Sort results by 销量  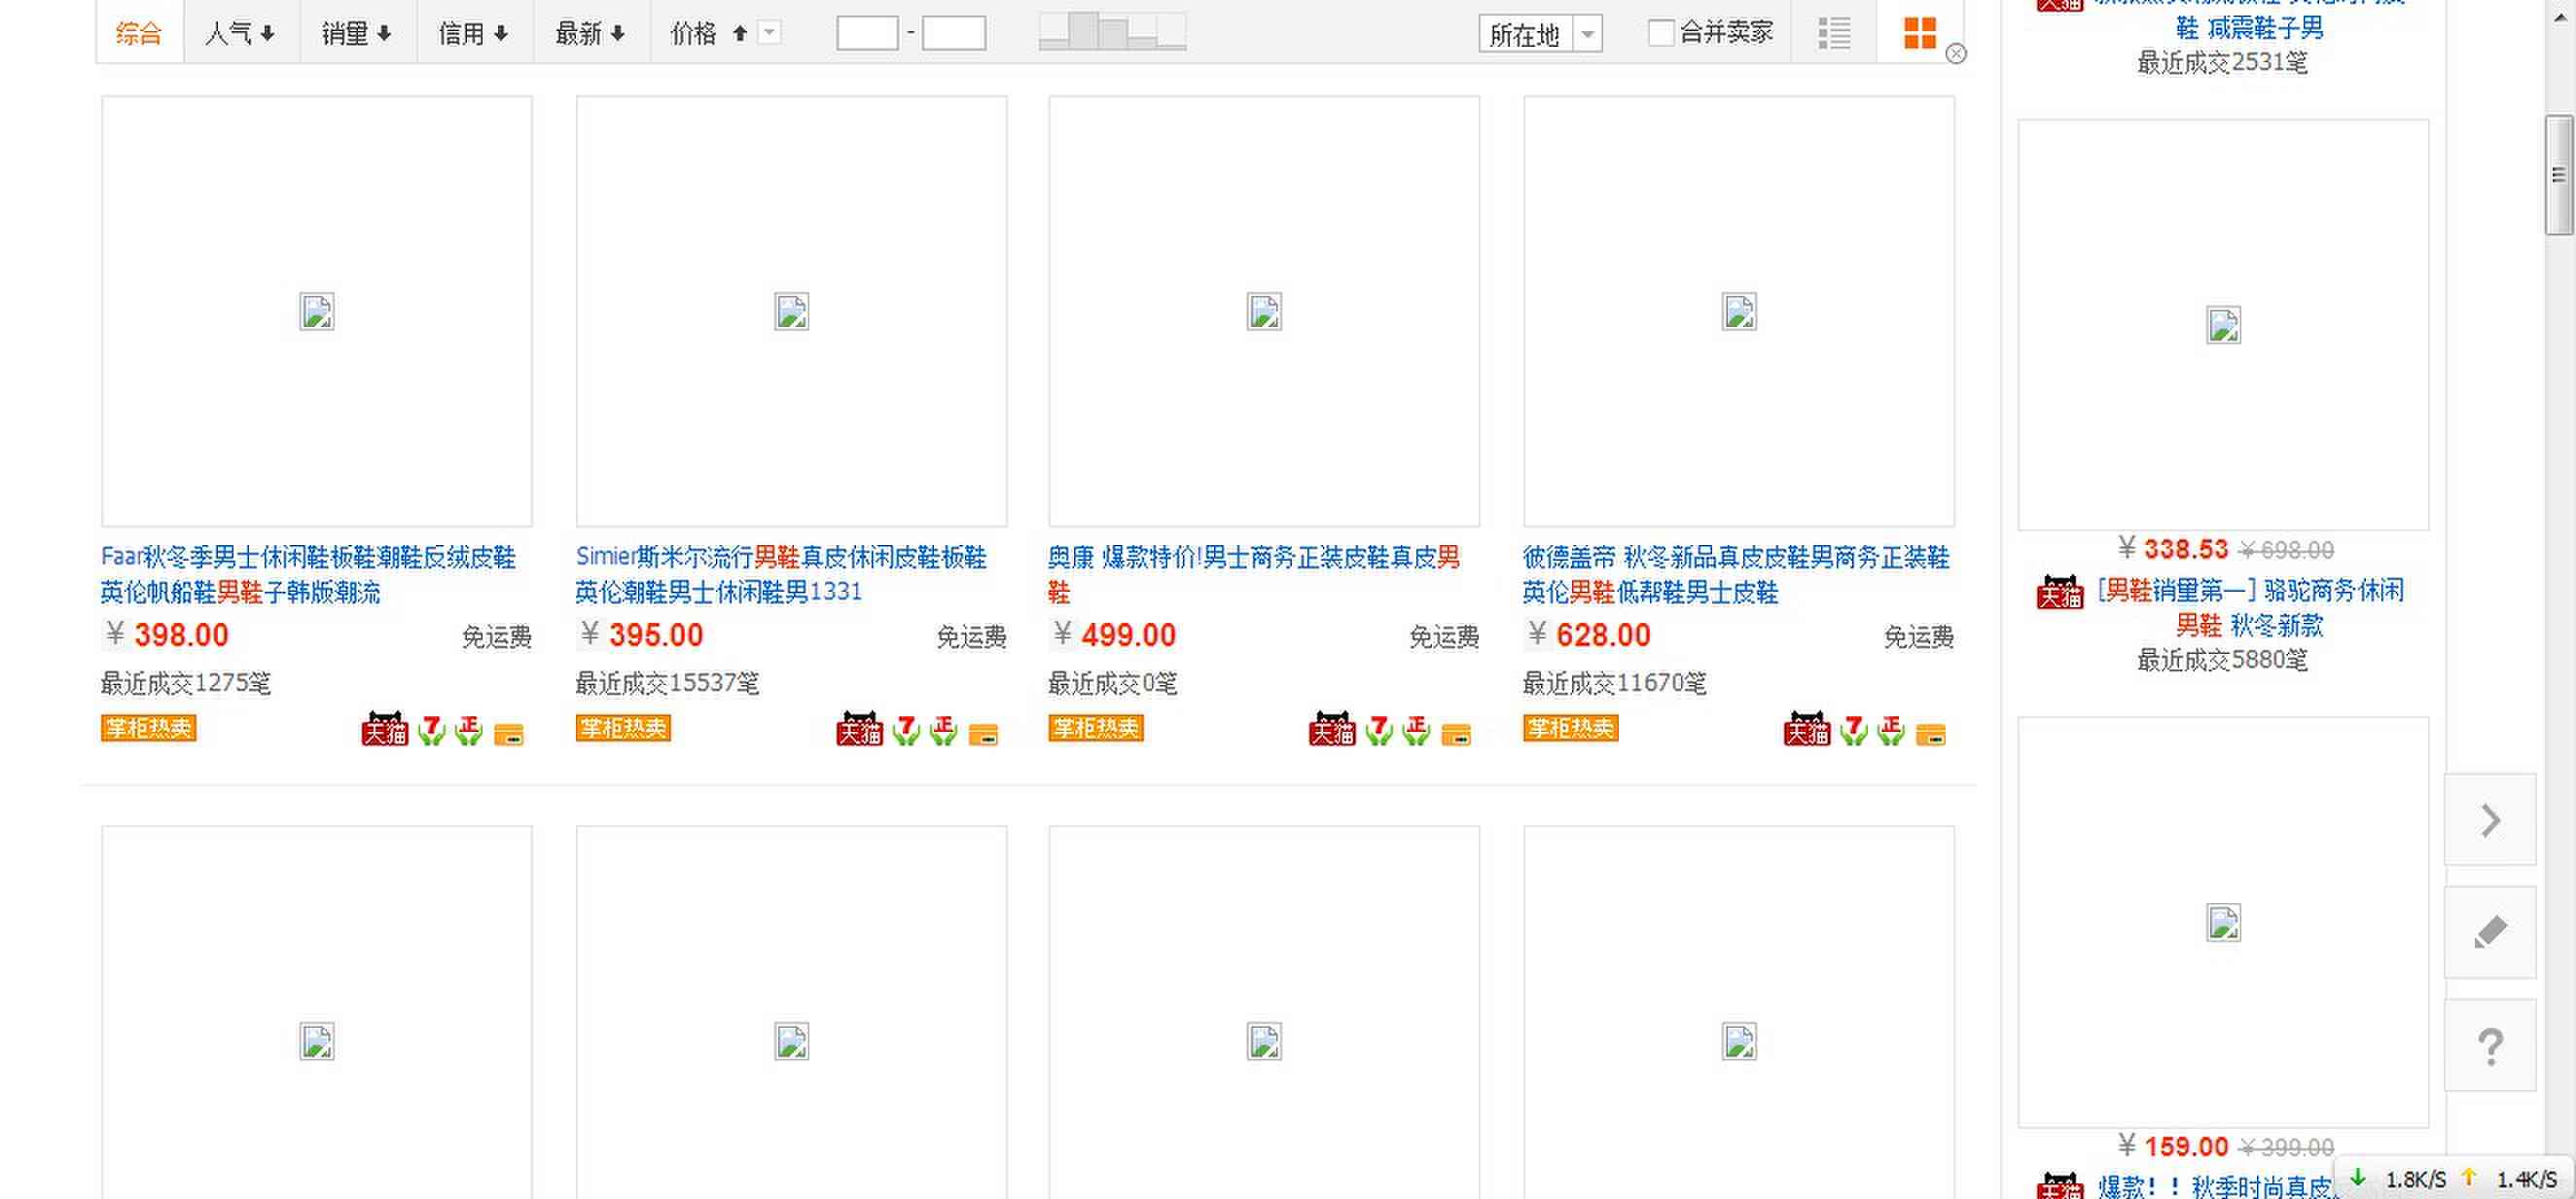tap(357, 33)
